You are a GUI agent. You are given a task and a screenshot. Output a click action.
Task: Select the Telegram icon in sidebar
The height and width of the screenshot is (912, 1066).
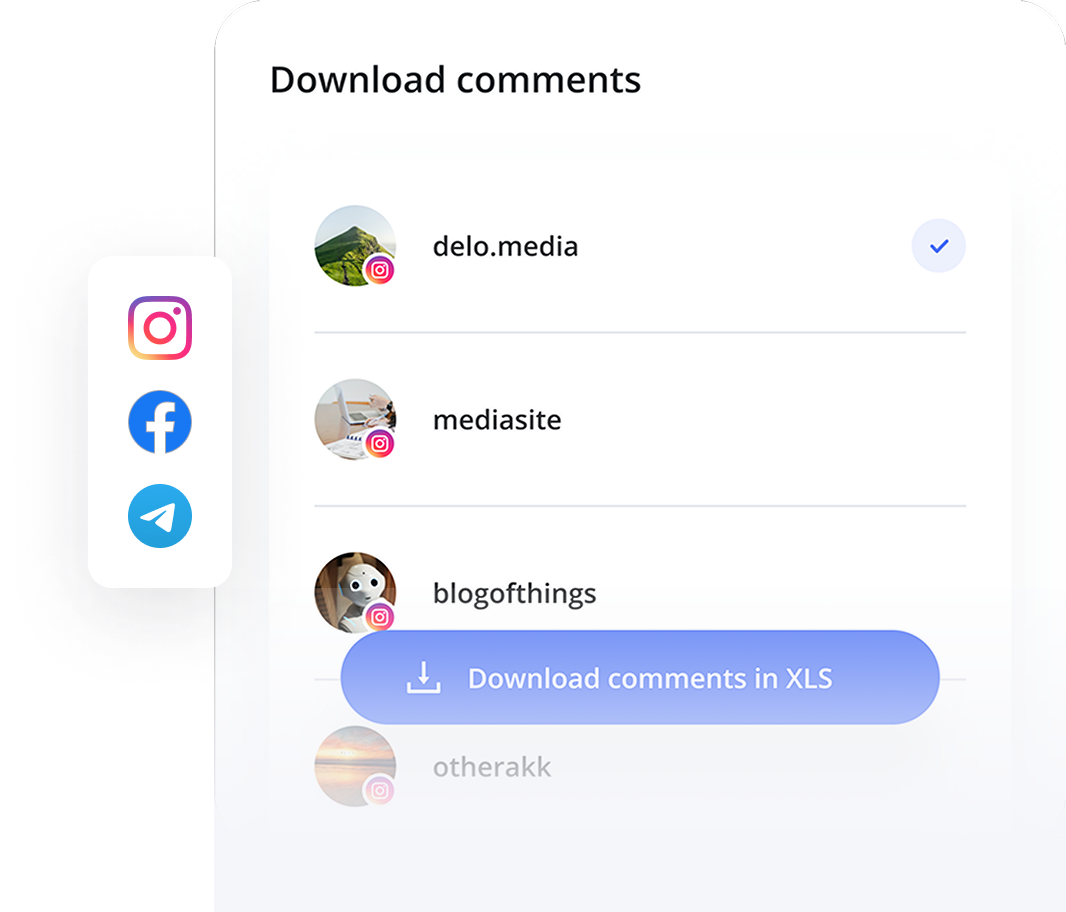point(160,516)
